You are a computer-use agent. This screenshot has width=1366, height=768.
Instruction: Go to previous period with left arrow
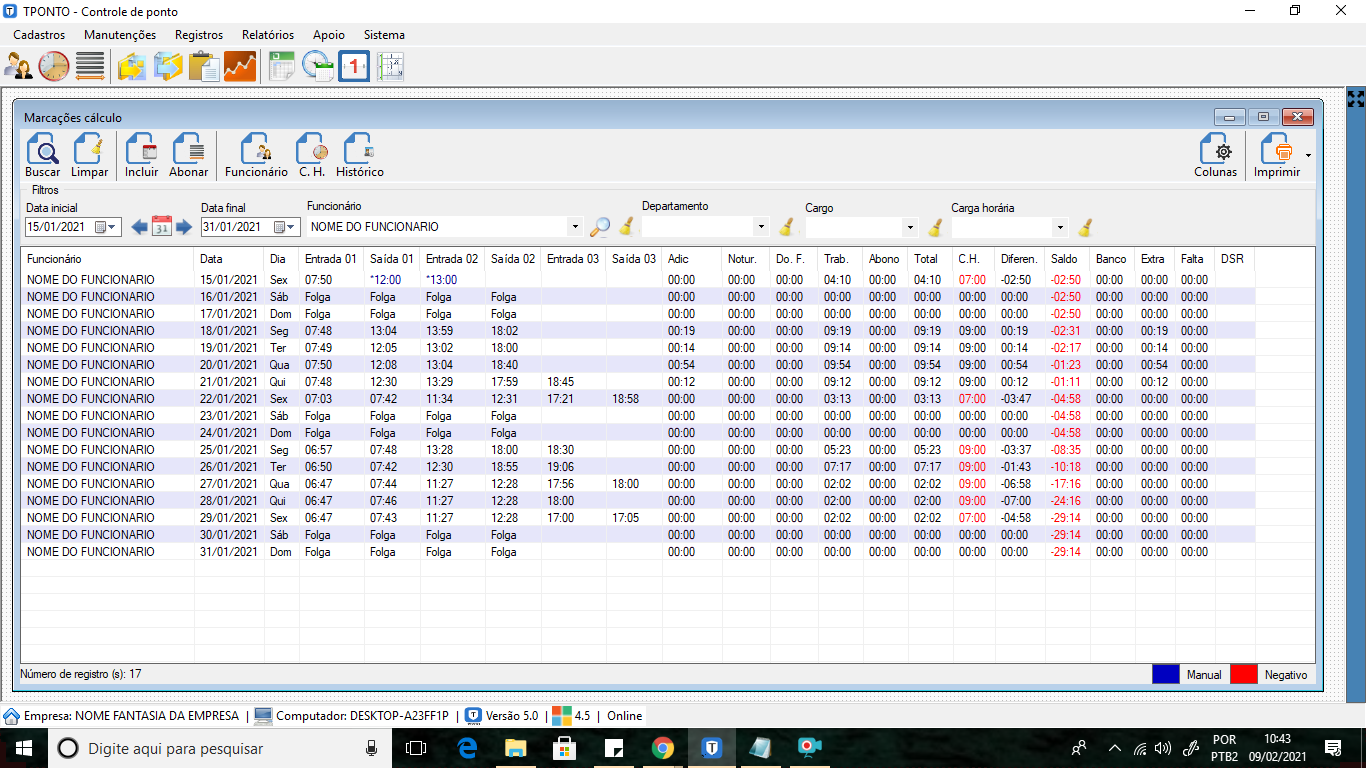click(140, 226)
